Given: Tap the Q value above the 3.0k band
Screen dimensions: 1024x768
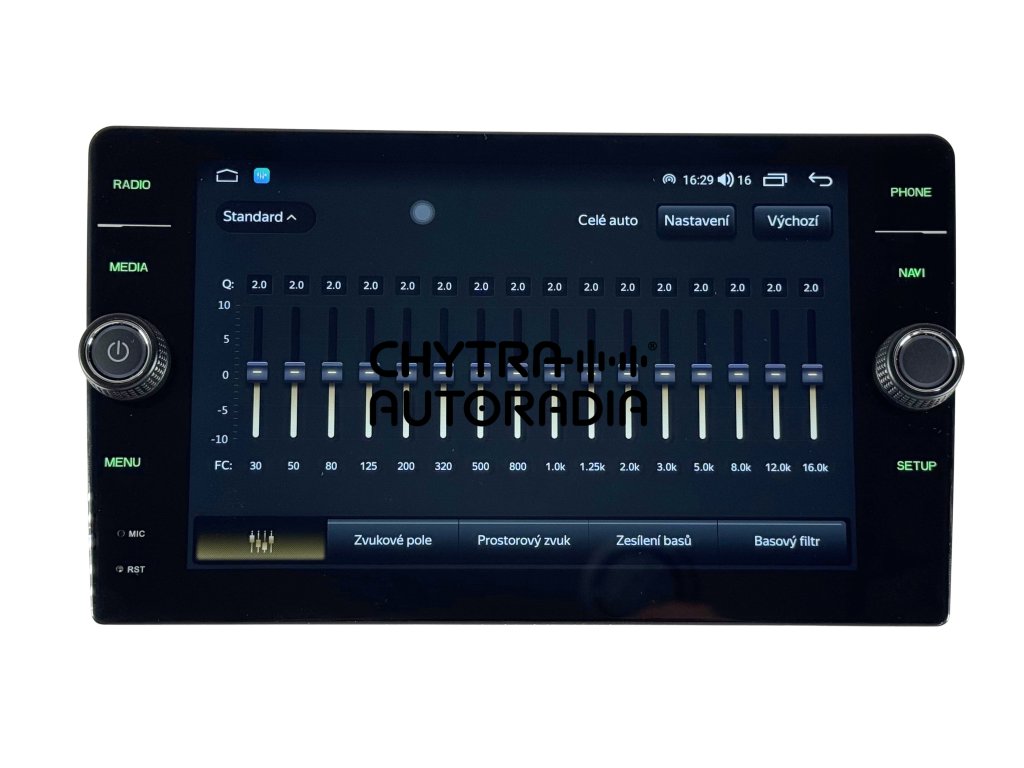Looking at the screenshot, I should click(664, 287).
